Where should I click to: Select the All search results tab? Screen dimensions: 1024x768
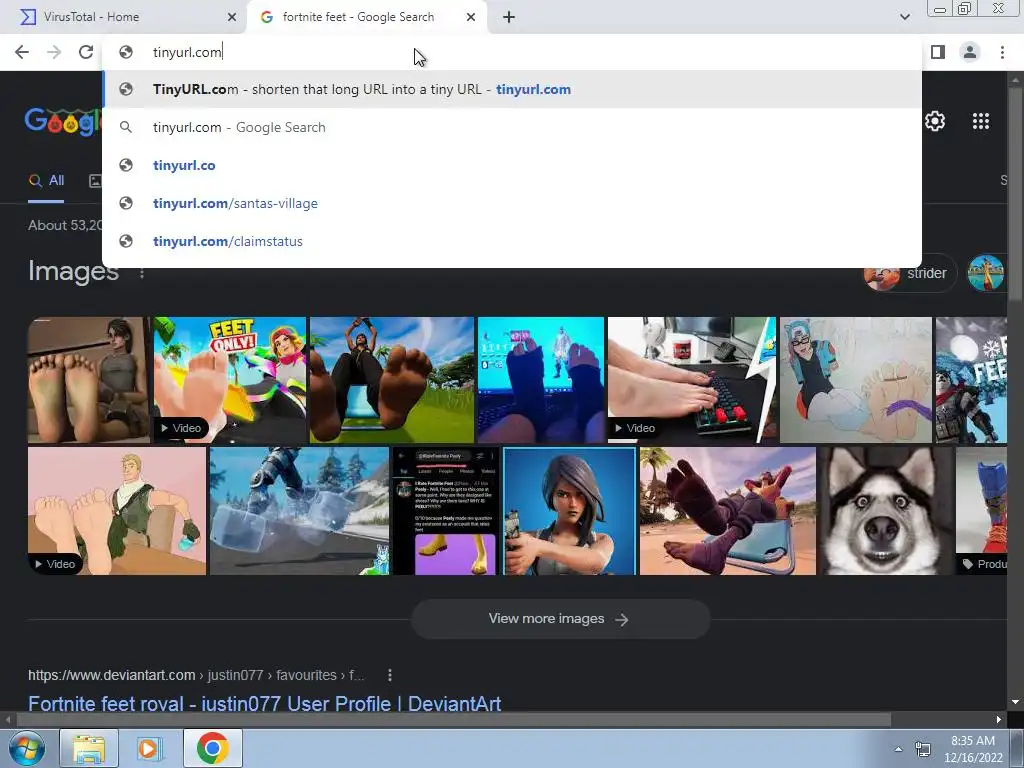tap(46, 181)
